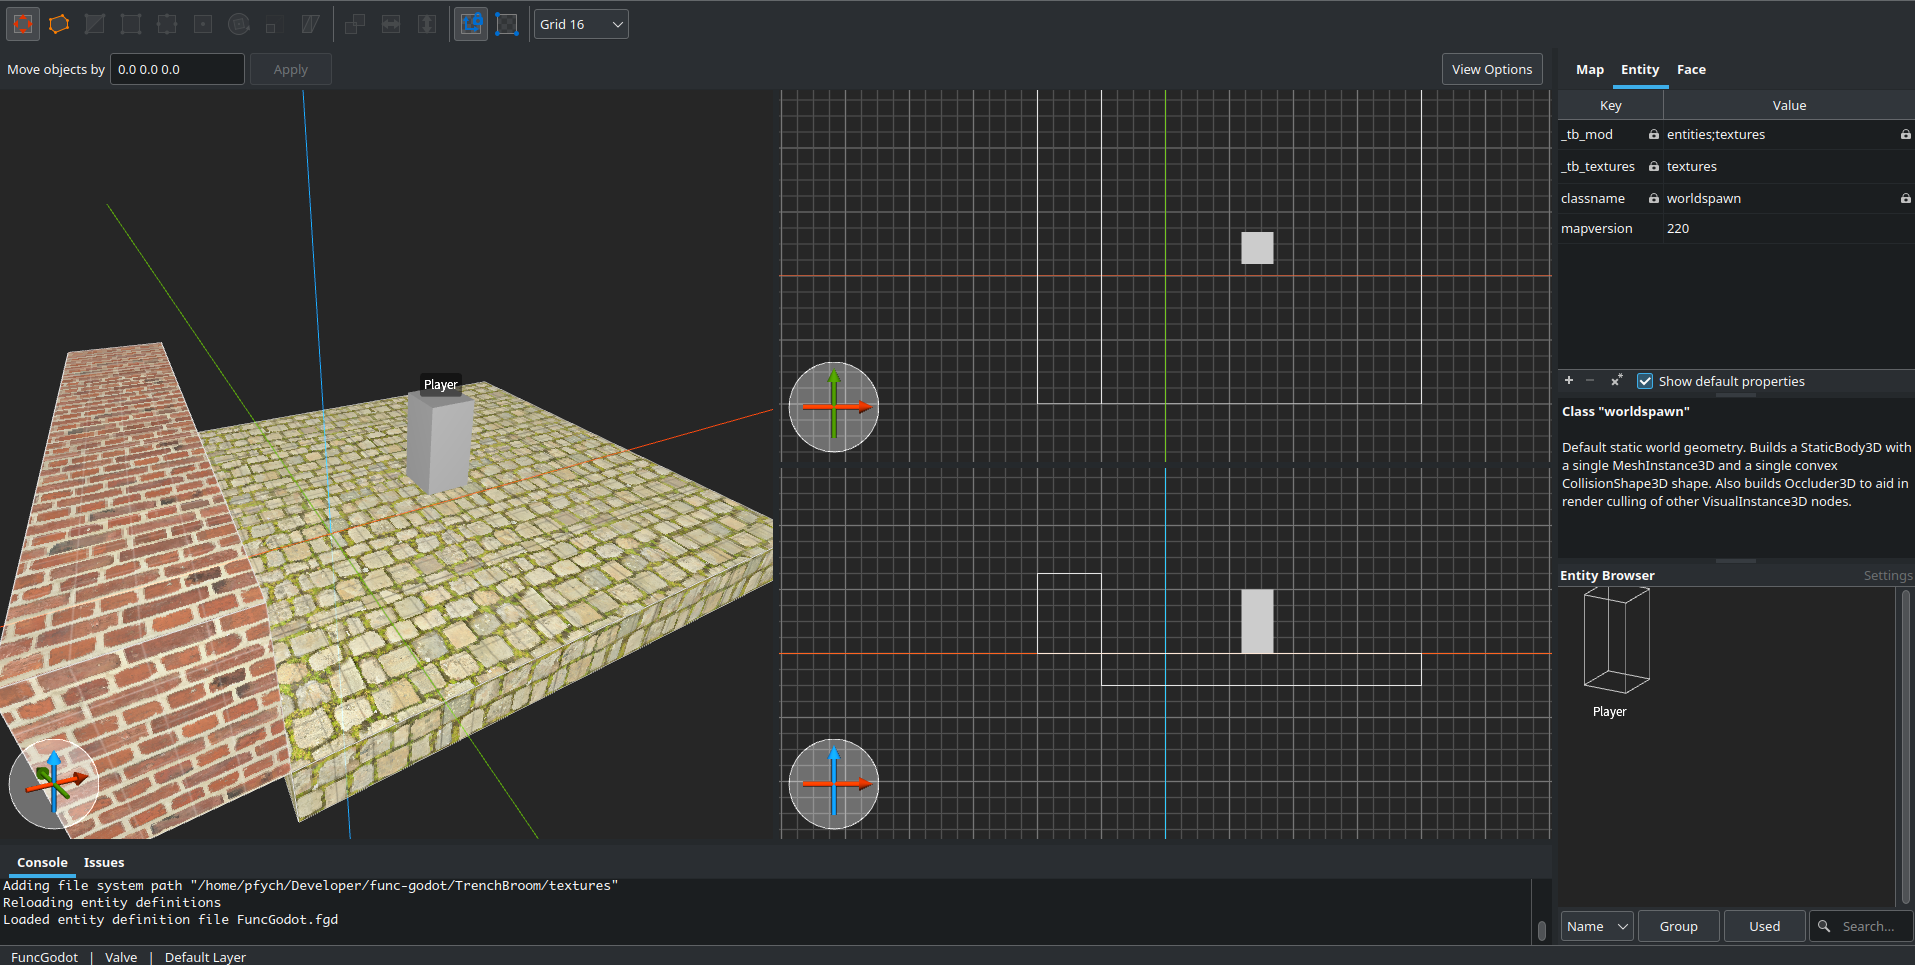Add a new entity property with plus icon
Screen dimensions: 1915x965
pos(1569,381)
